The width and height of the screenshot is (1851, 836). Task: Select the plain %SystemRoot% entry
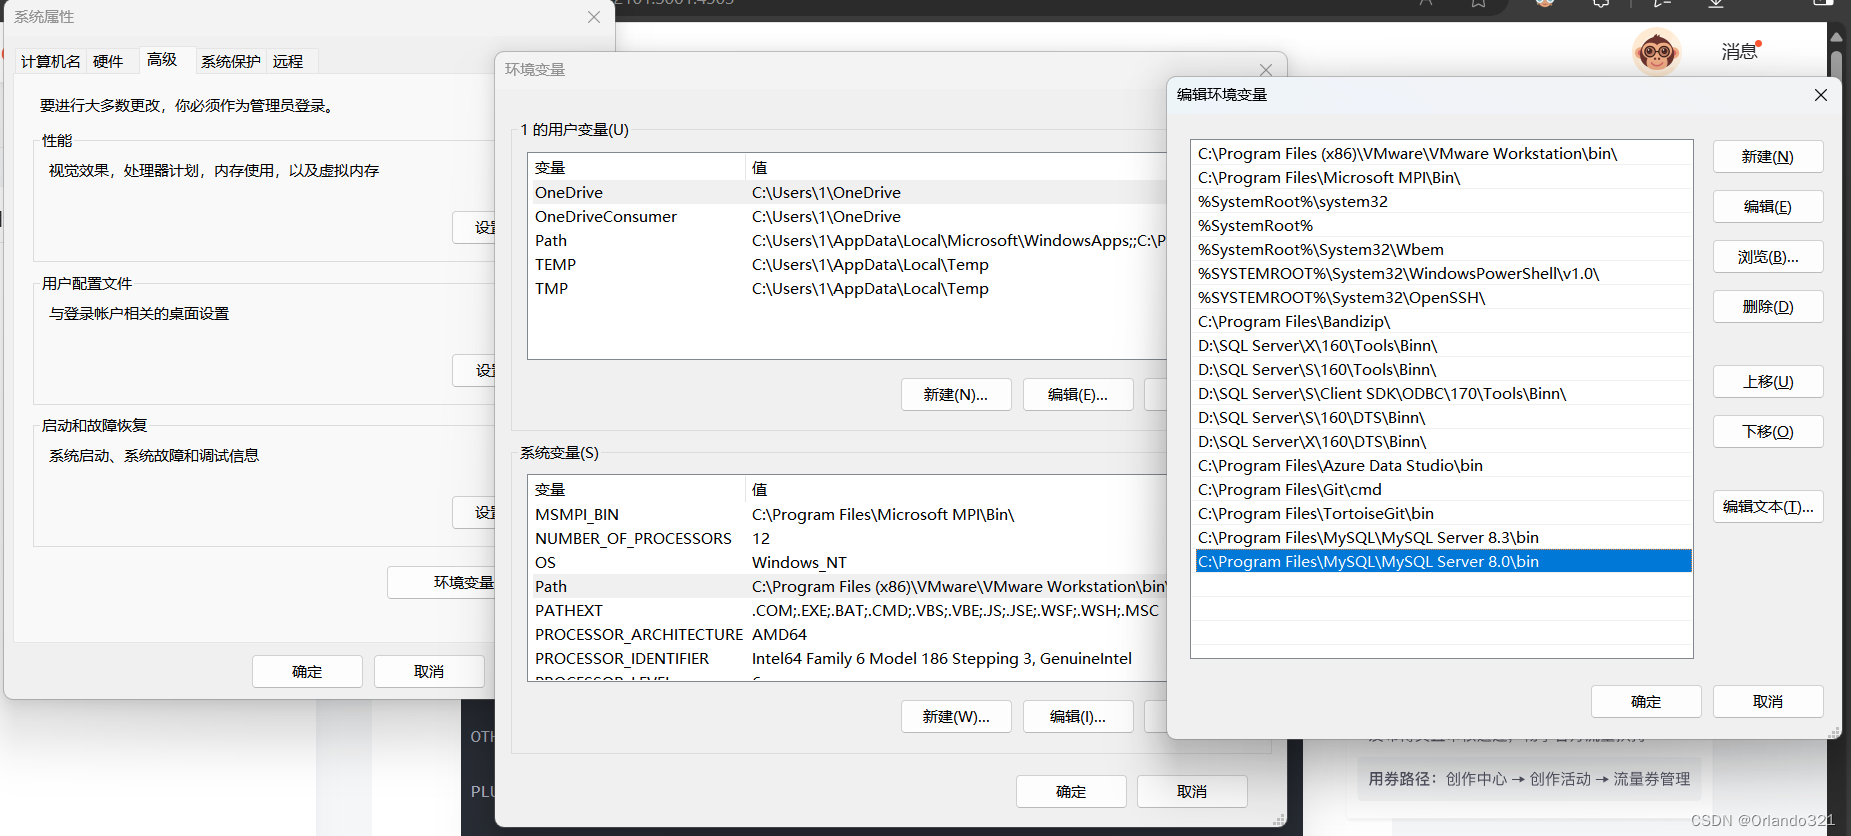tap(1442, 225)
